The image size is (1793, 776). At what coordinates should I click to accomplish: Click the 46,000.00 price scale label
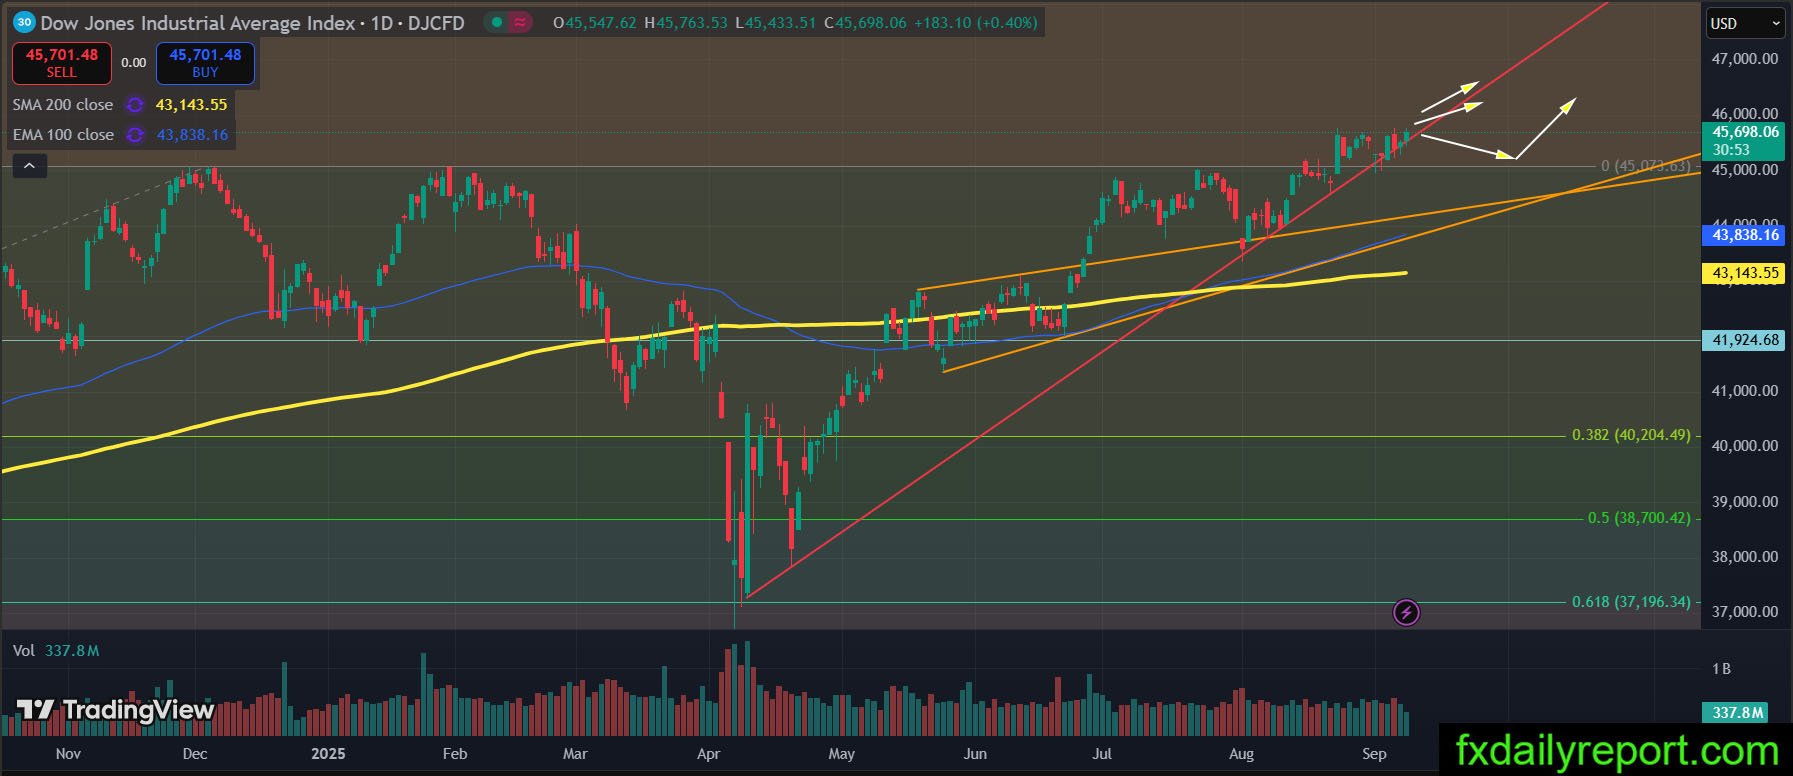click(1745, 114)
